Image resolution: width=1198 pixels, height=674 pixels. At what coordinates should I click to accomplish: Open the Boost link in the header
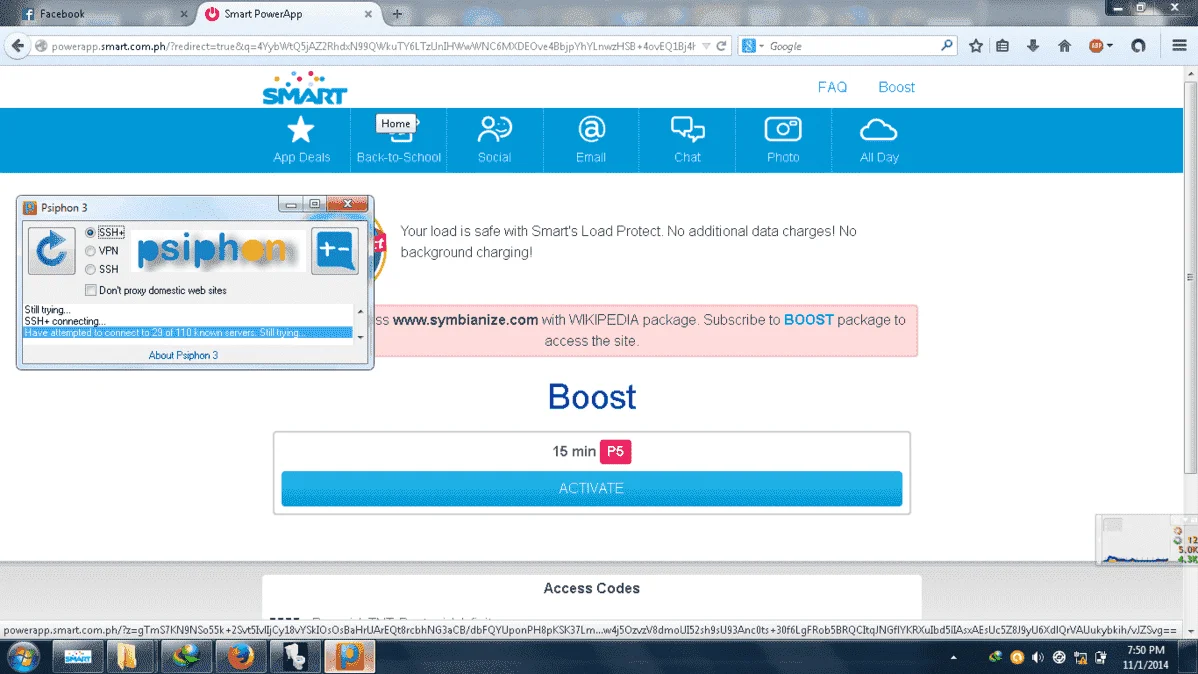[x=896, y=87]
